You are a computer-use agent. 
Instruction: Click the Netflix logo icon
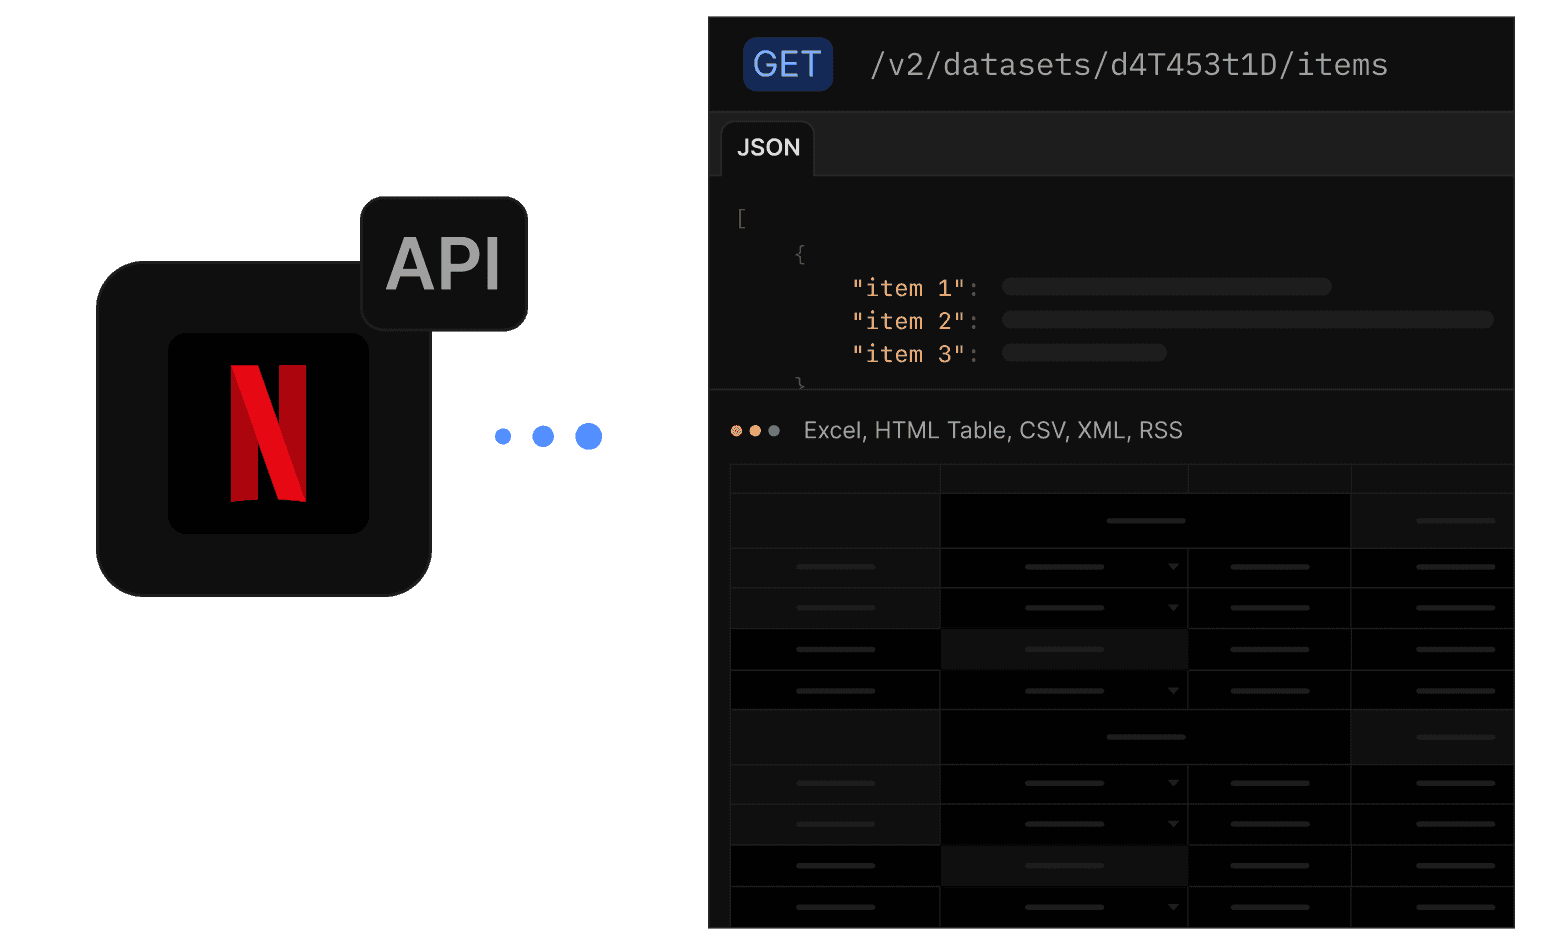coord(268,433)
